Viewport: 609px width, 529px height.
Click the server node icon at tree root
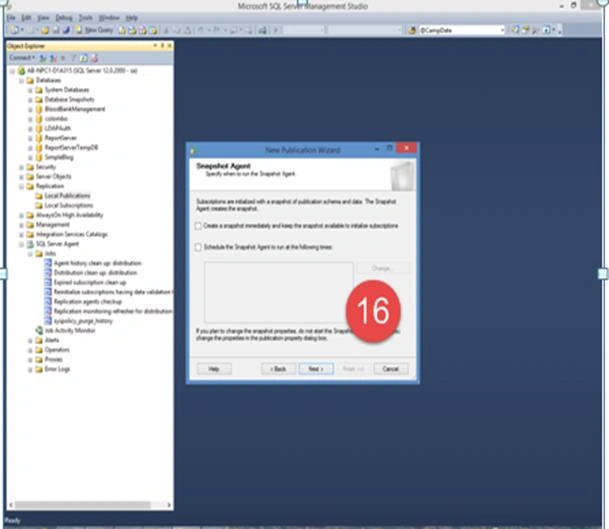point(22,71)
